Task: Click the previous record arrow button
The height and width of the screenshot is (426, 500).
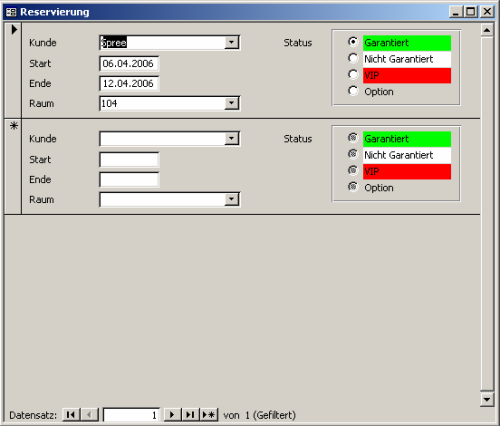Action: (89, 415)
